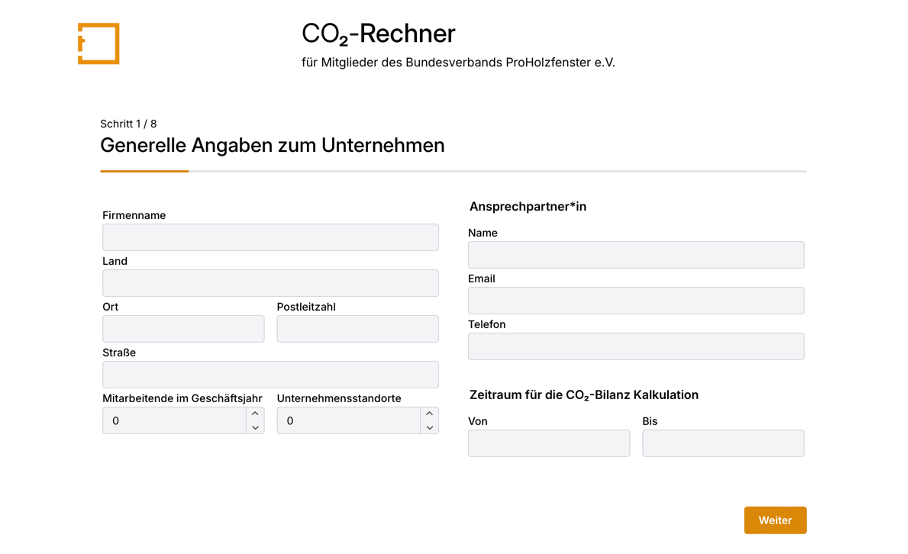Click the Unternehmensstandorte number field
The width and height of the screenshot is (908, 554).
pos(349,420)
